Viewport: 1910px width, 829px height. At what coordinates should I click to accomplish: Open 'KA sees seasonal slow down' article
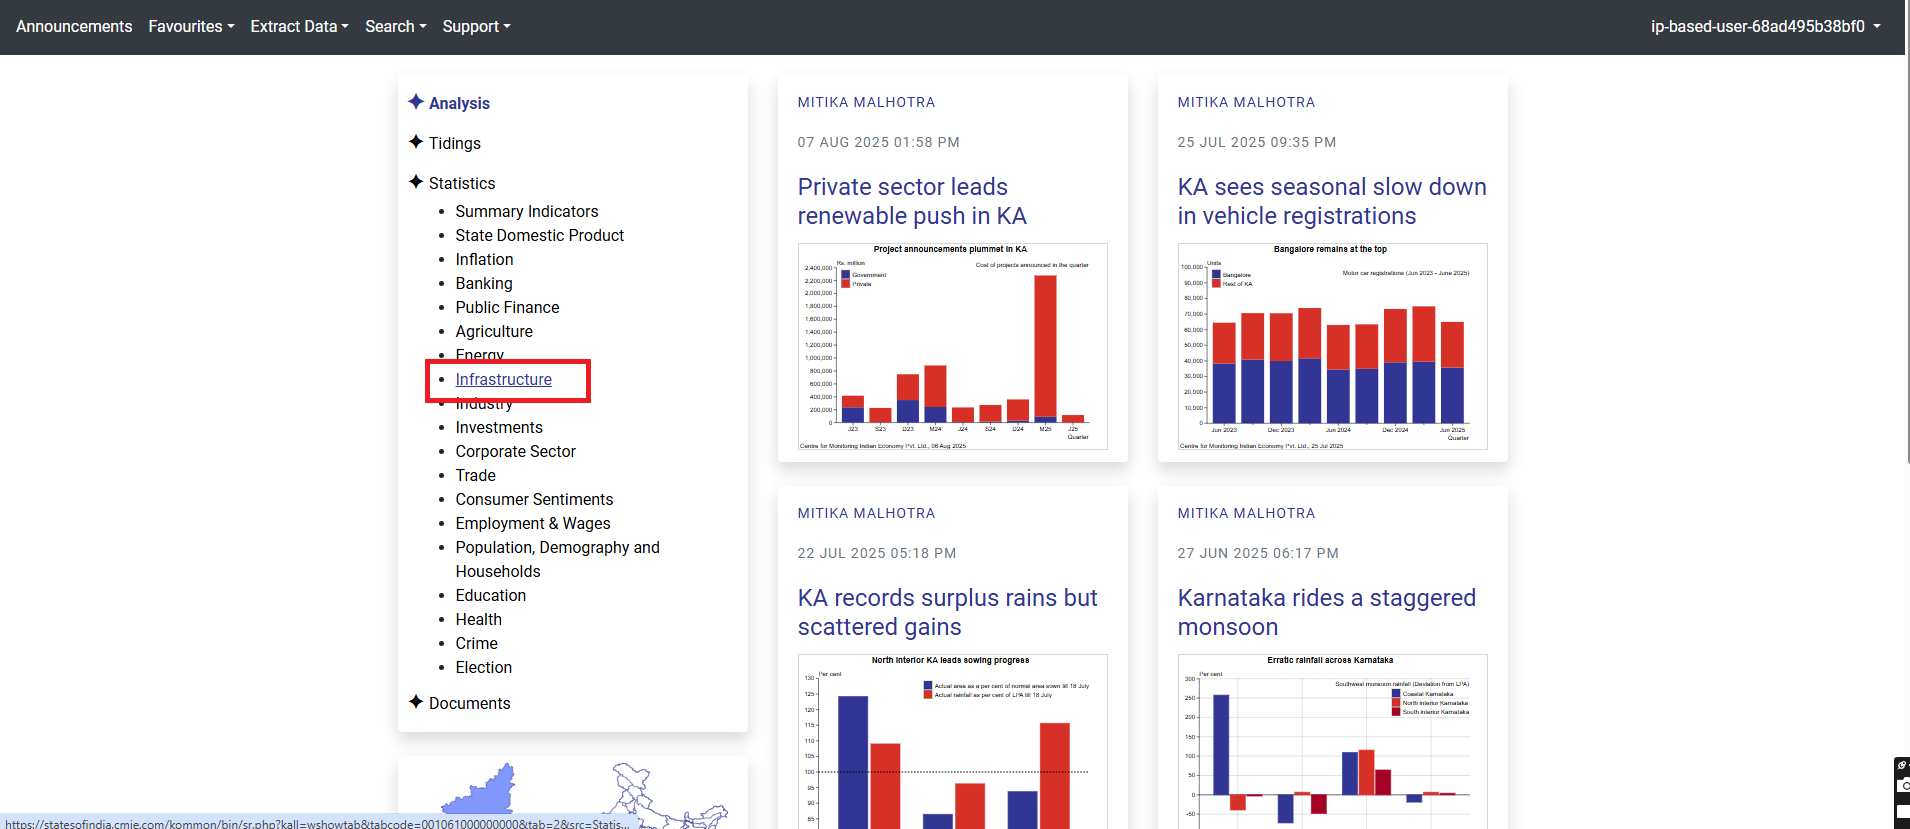[1331, 201]
